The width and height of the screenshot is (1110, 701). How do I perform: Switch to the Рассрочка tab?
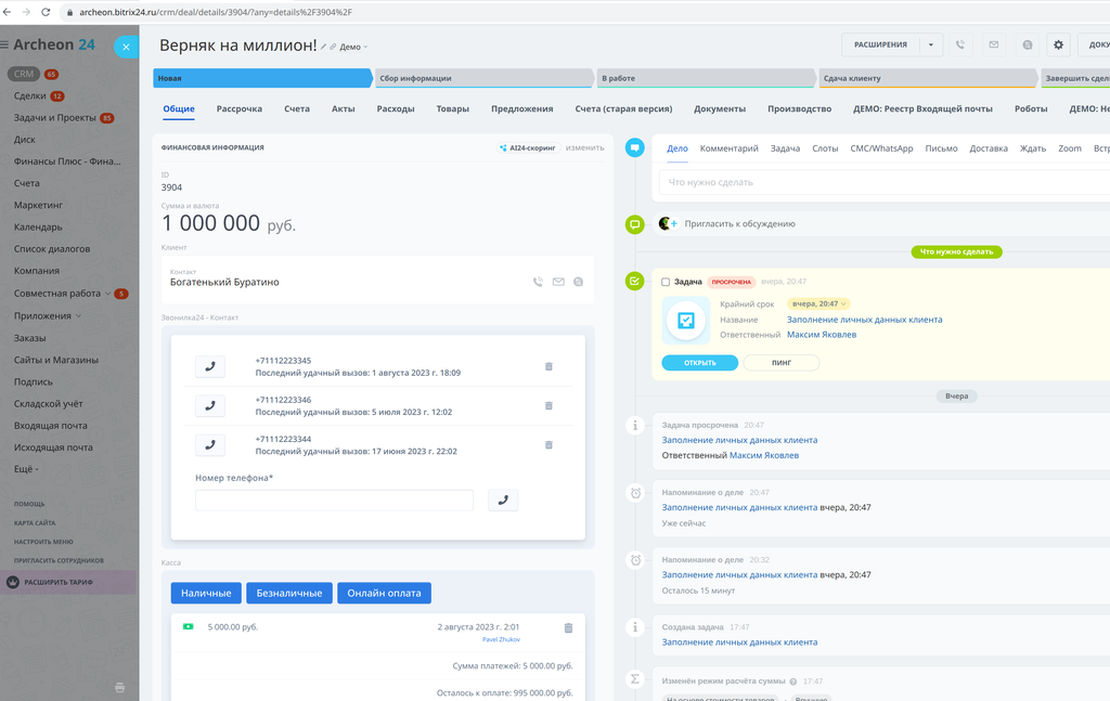click(239, 109)
